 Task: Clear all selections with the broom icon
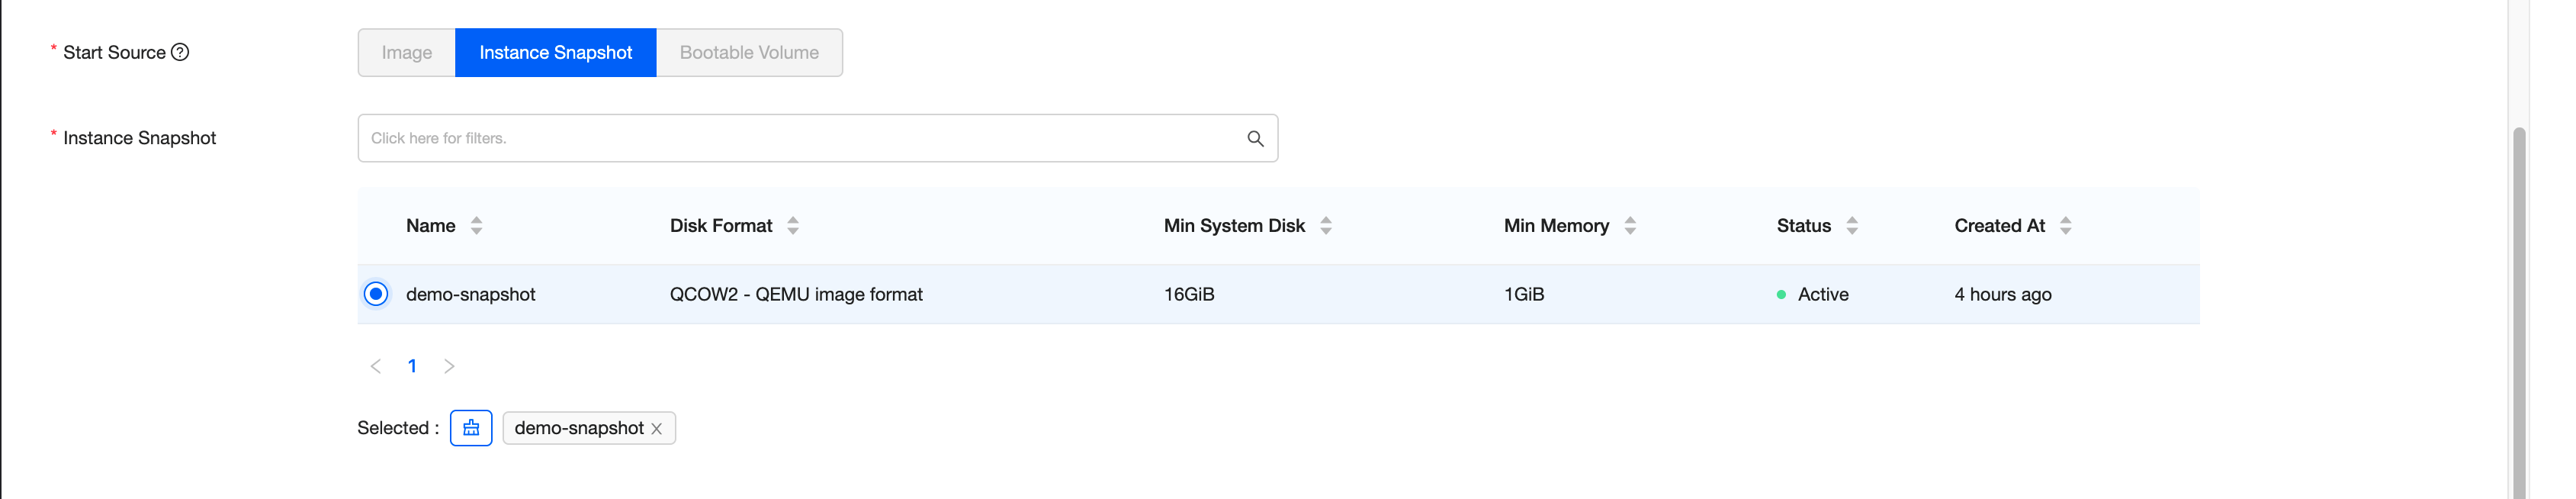click(471, 428)
